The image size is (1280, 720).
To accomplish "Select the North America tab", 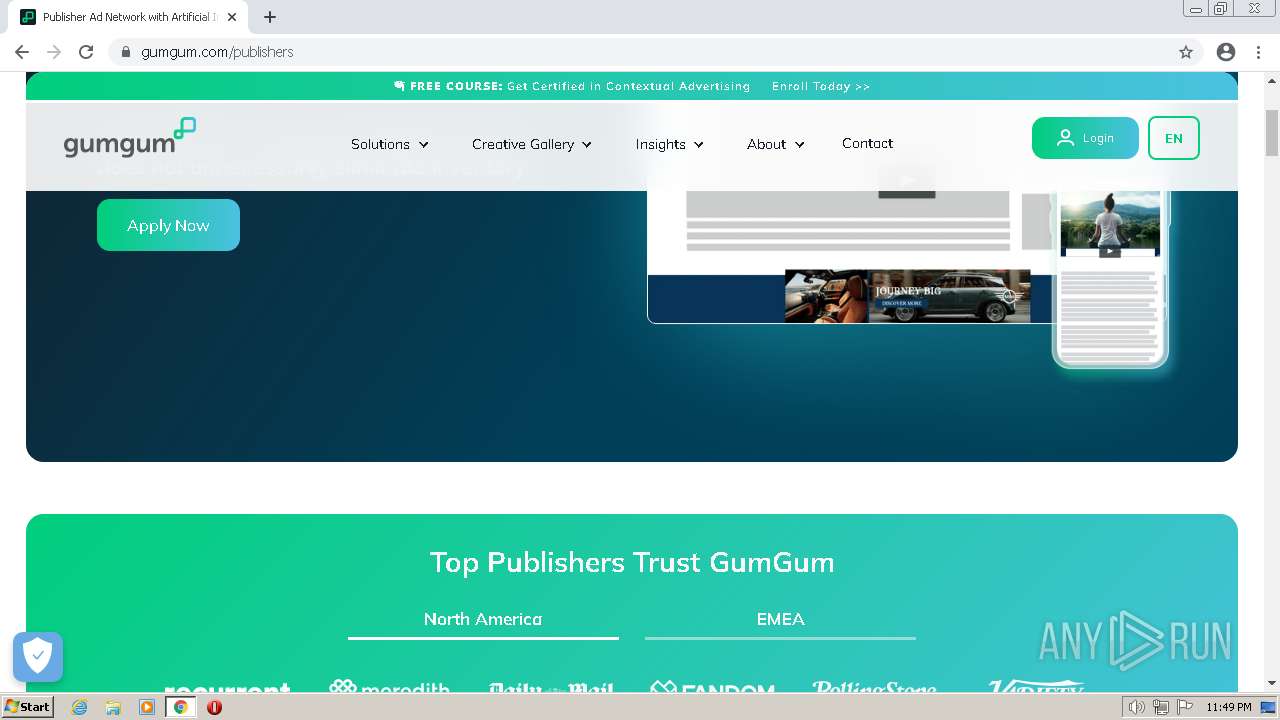I will coord(483,620).
